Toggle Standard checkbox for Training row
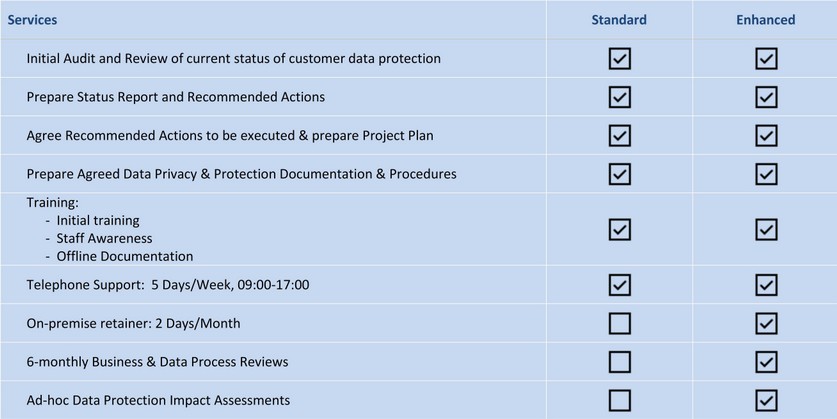This screenshot has height=419, width=837. 619,230
